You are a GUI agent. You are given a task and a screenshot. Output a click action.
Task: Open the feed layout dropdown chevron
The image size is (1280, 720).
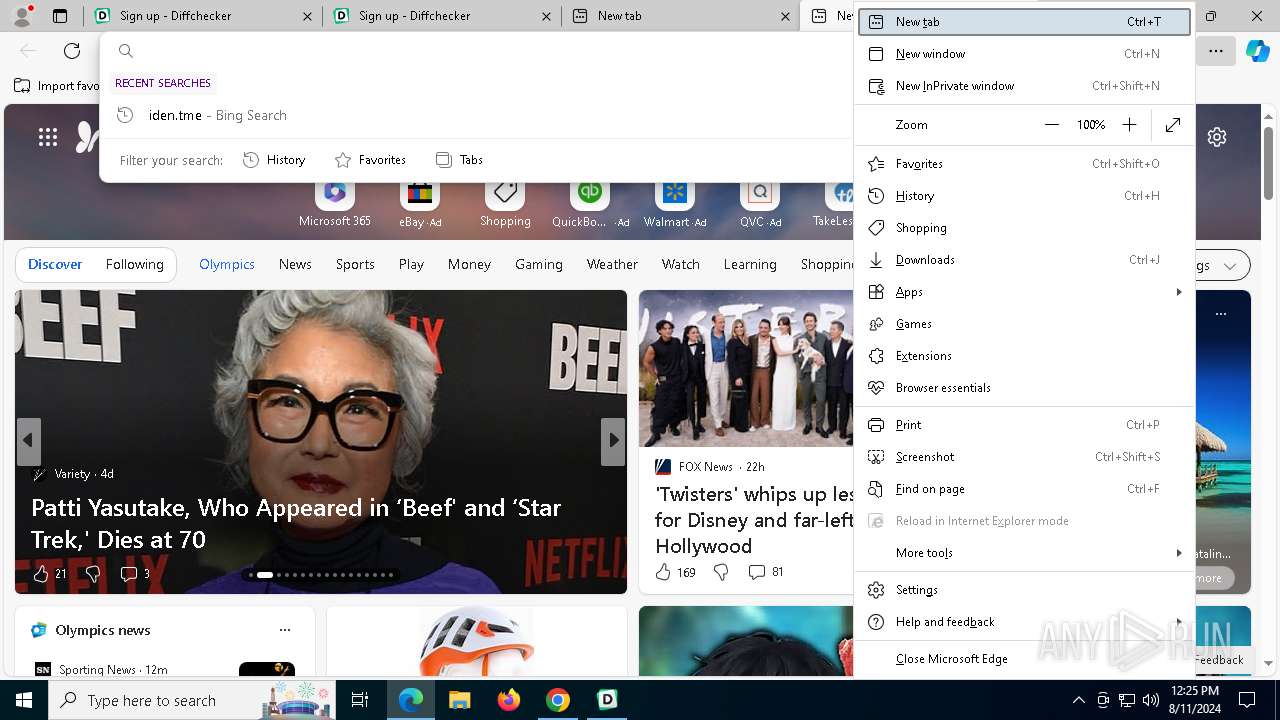tap(1230, 266)
